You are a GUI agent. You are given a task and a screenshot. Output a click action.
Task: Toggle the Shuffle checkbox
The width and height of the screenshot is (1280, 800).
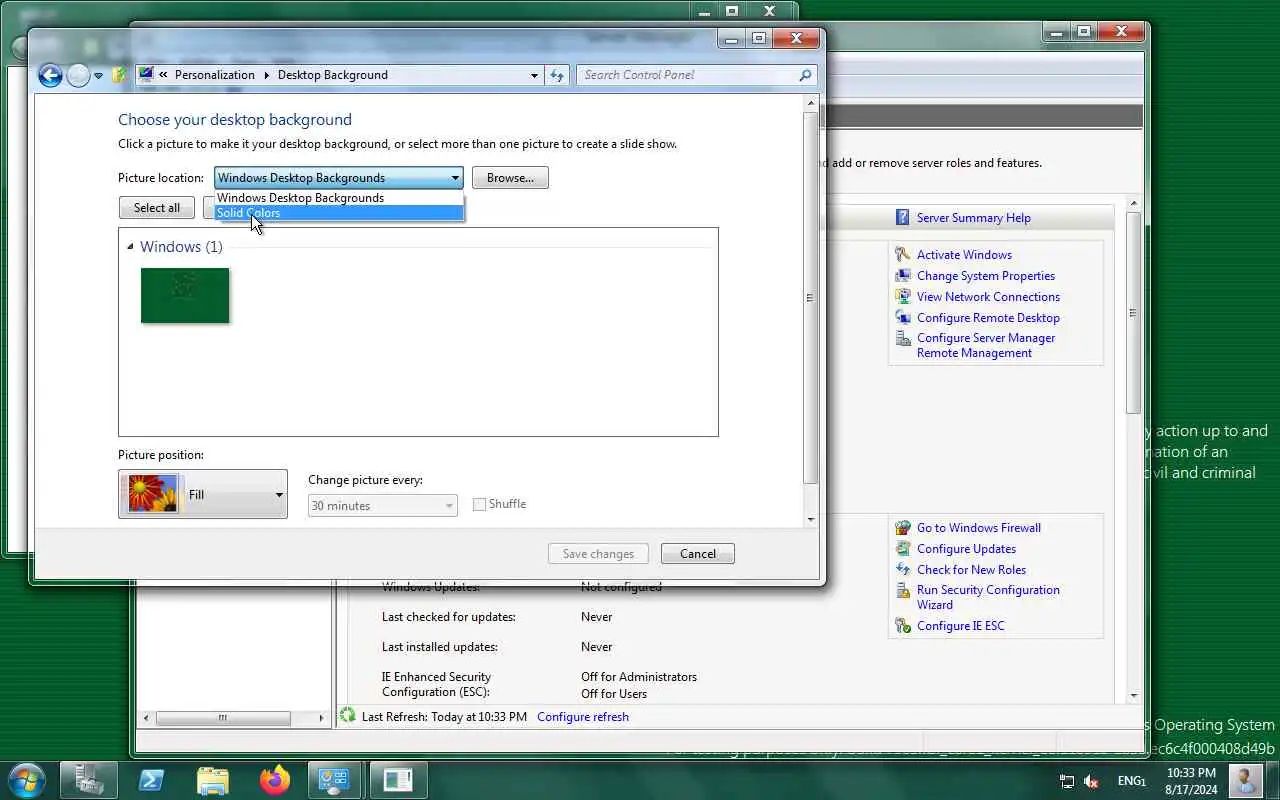pos(479,504)
